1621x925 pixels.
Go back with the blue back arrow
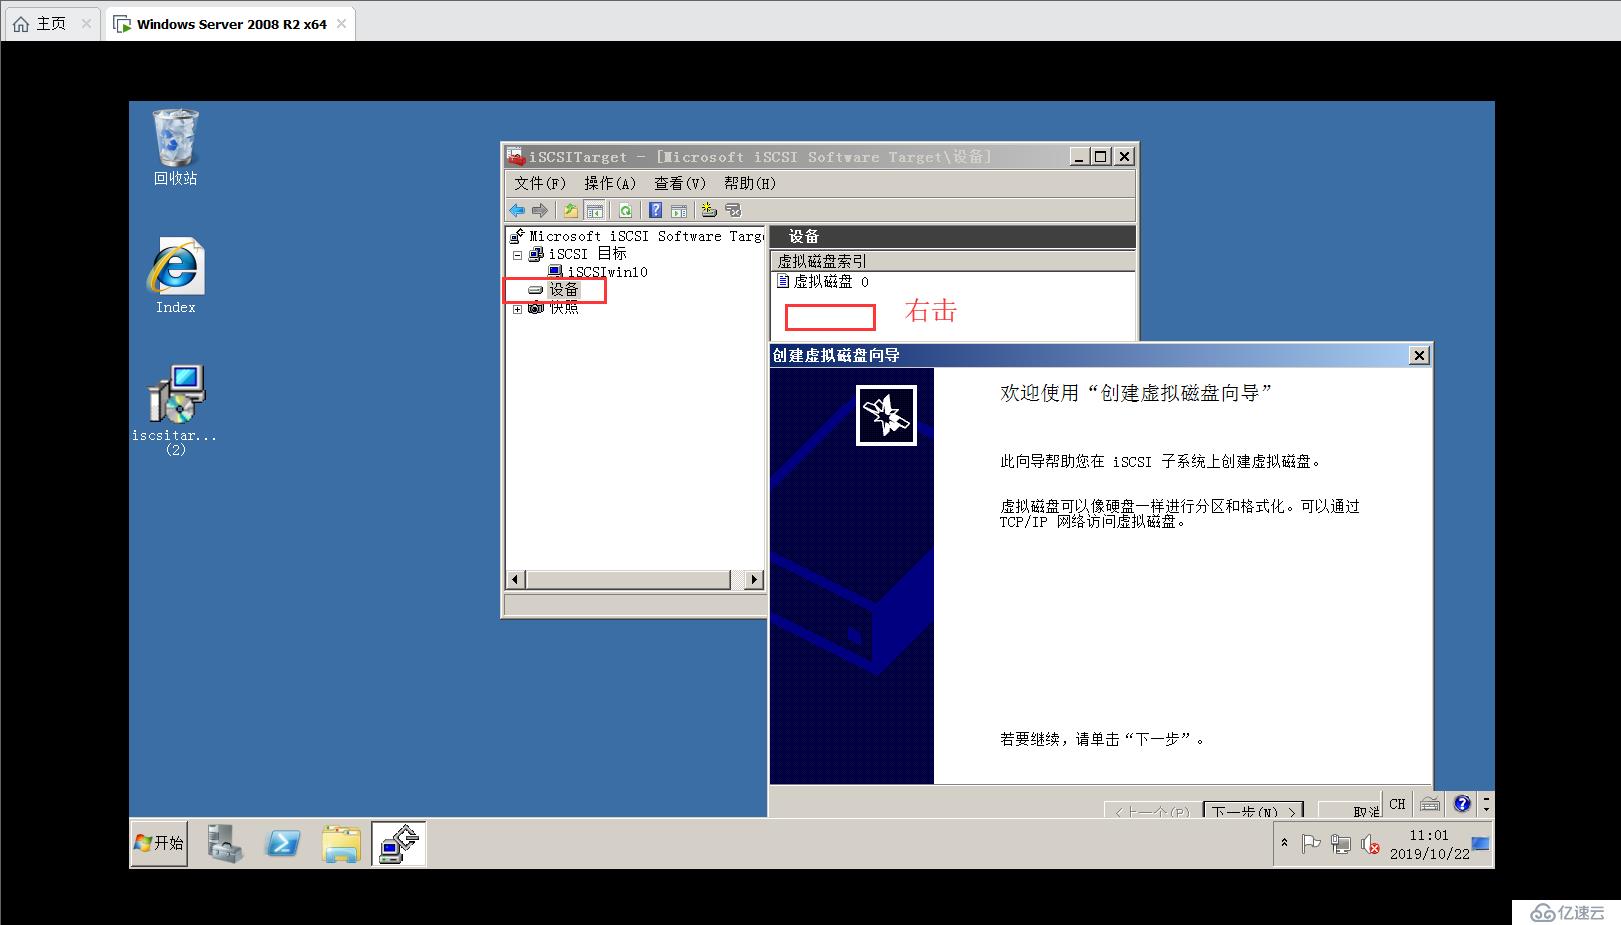[x=516, y=210]
